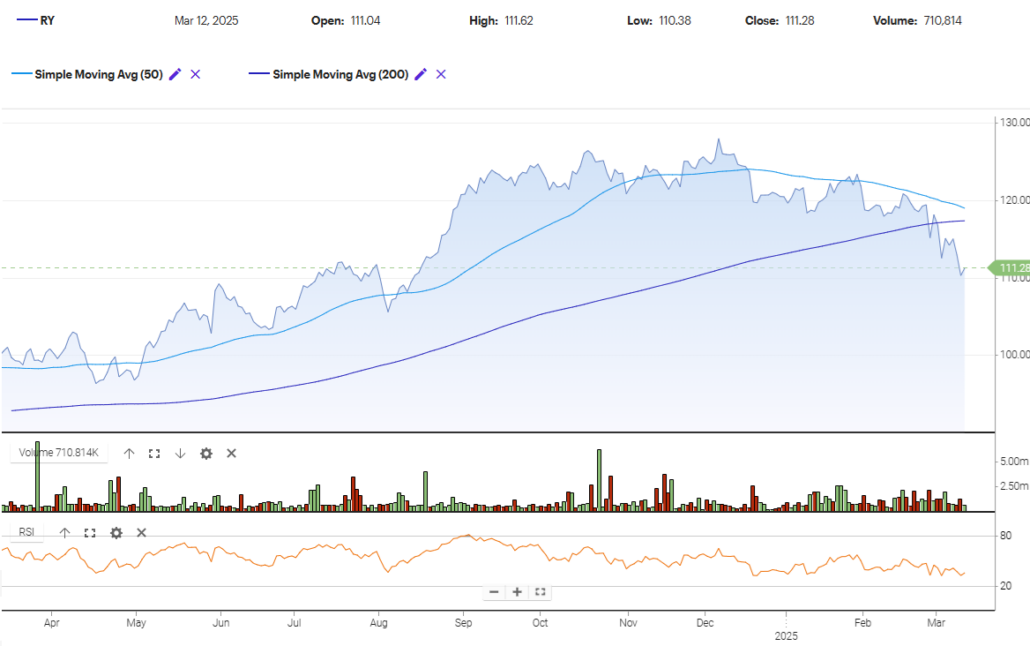Maximize the RSI pane
The width and height of the screenshot is (1030, 646).
tap(90, 533)
